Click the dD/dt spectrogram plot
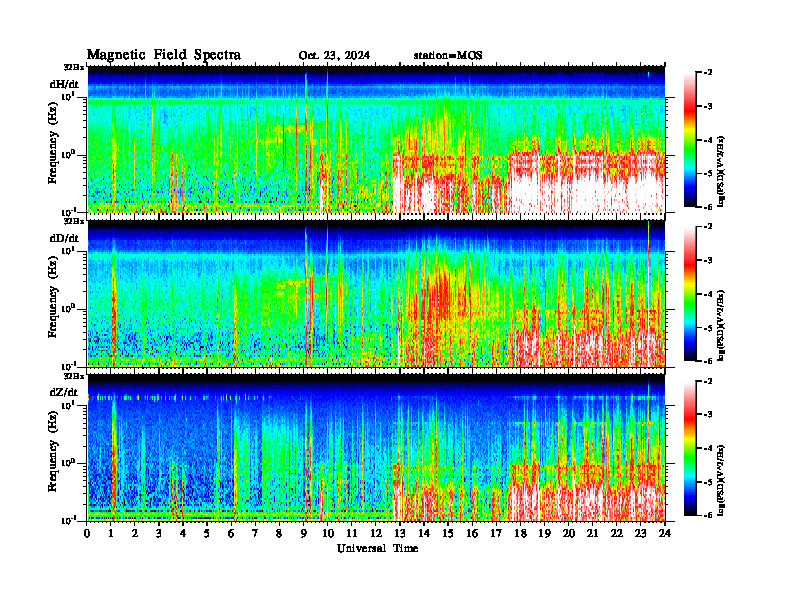 pyautogui.click(x=376, y=294)
